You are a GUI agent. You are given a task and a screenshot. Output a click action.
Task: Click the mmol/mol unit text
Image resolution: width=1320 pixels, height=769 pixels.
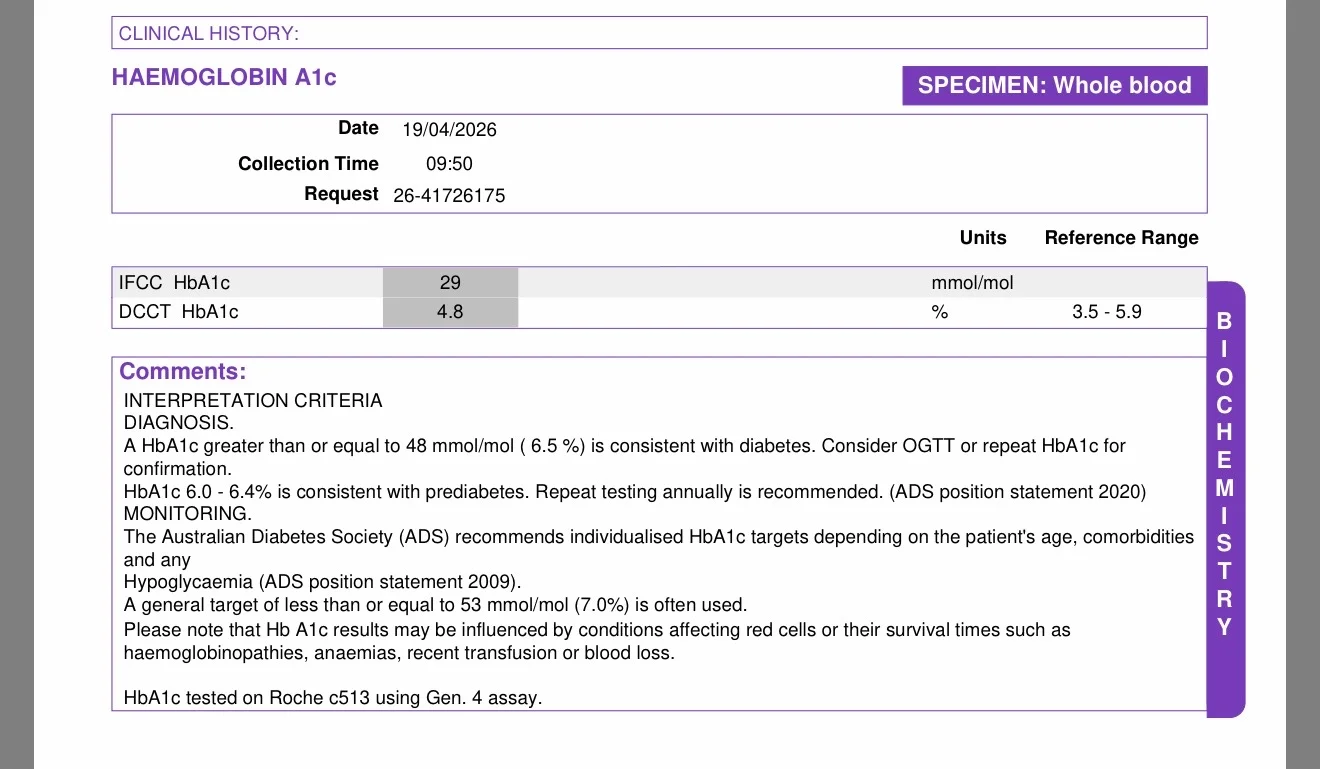tap(972, 283)
